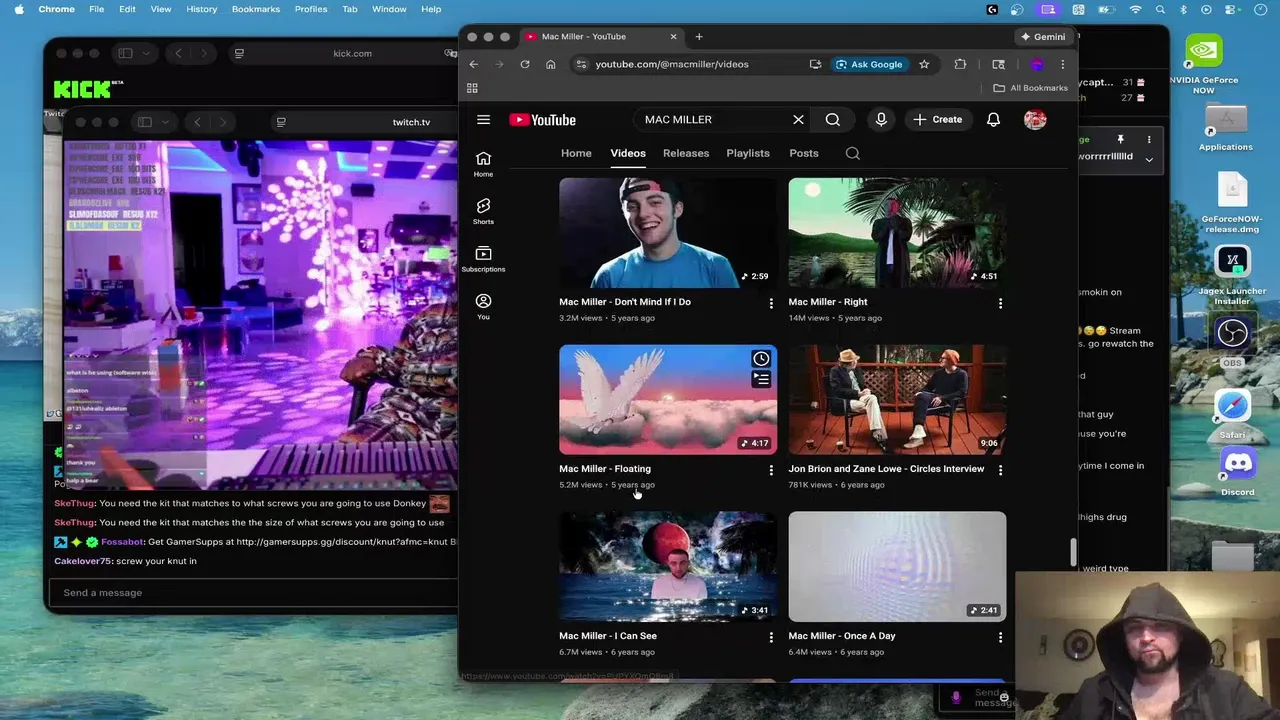Image resolution: width=1280 pixels, height=720 pixels.
Task: Open the Profiles menu in menu bar
Action: 311,9
